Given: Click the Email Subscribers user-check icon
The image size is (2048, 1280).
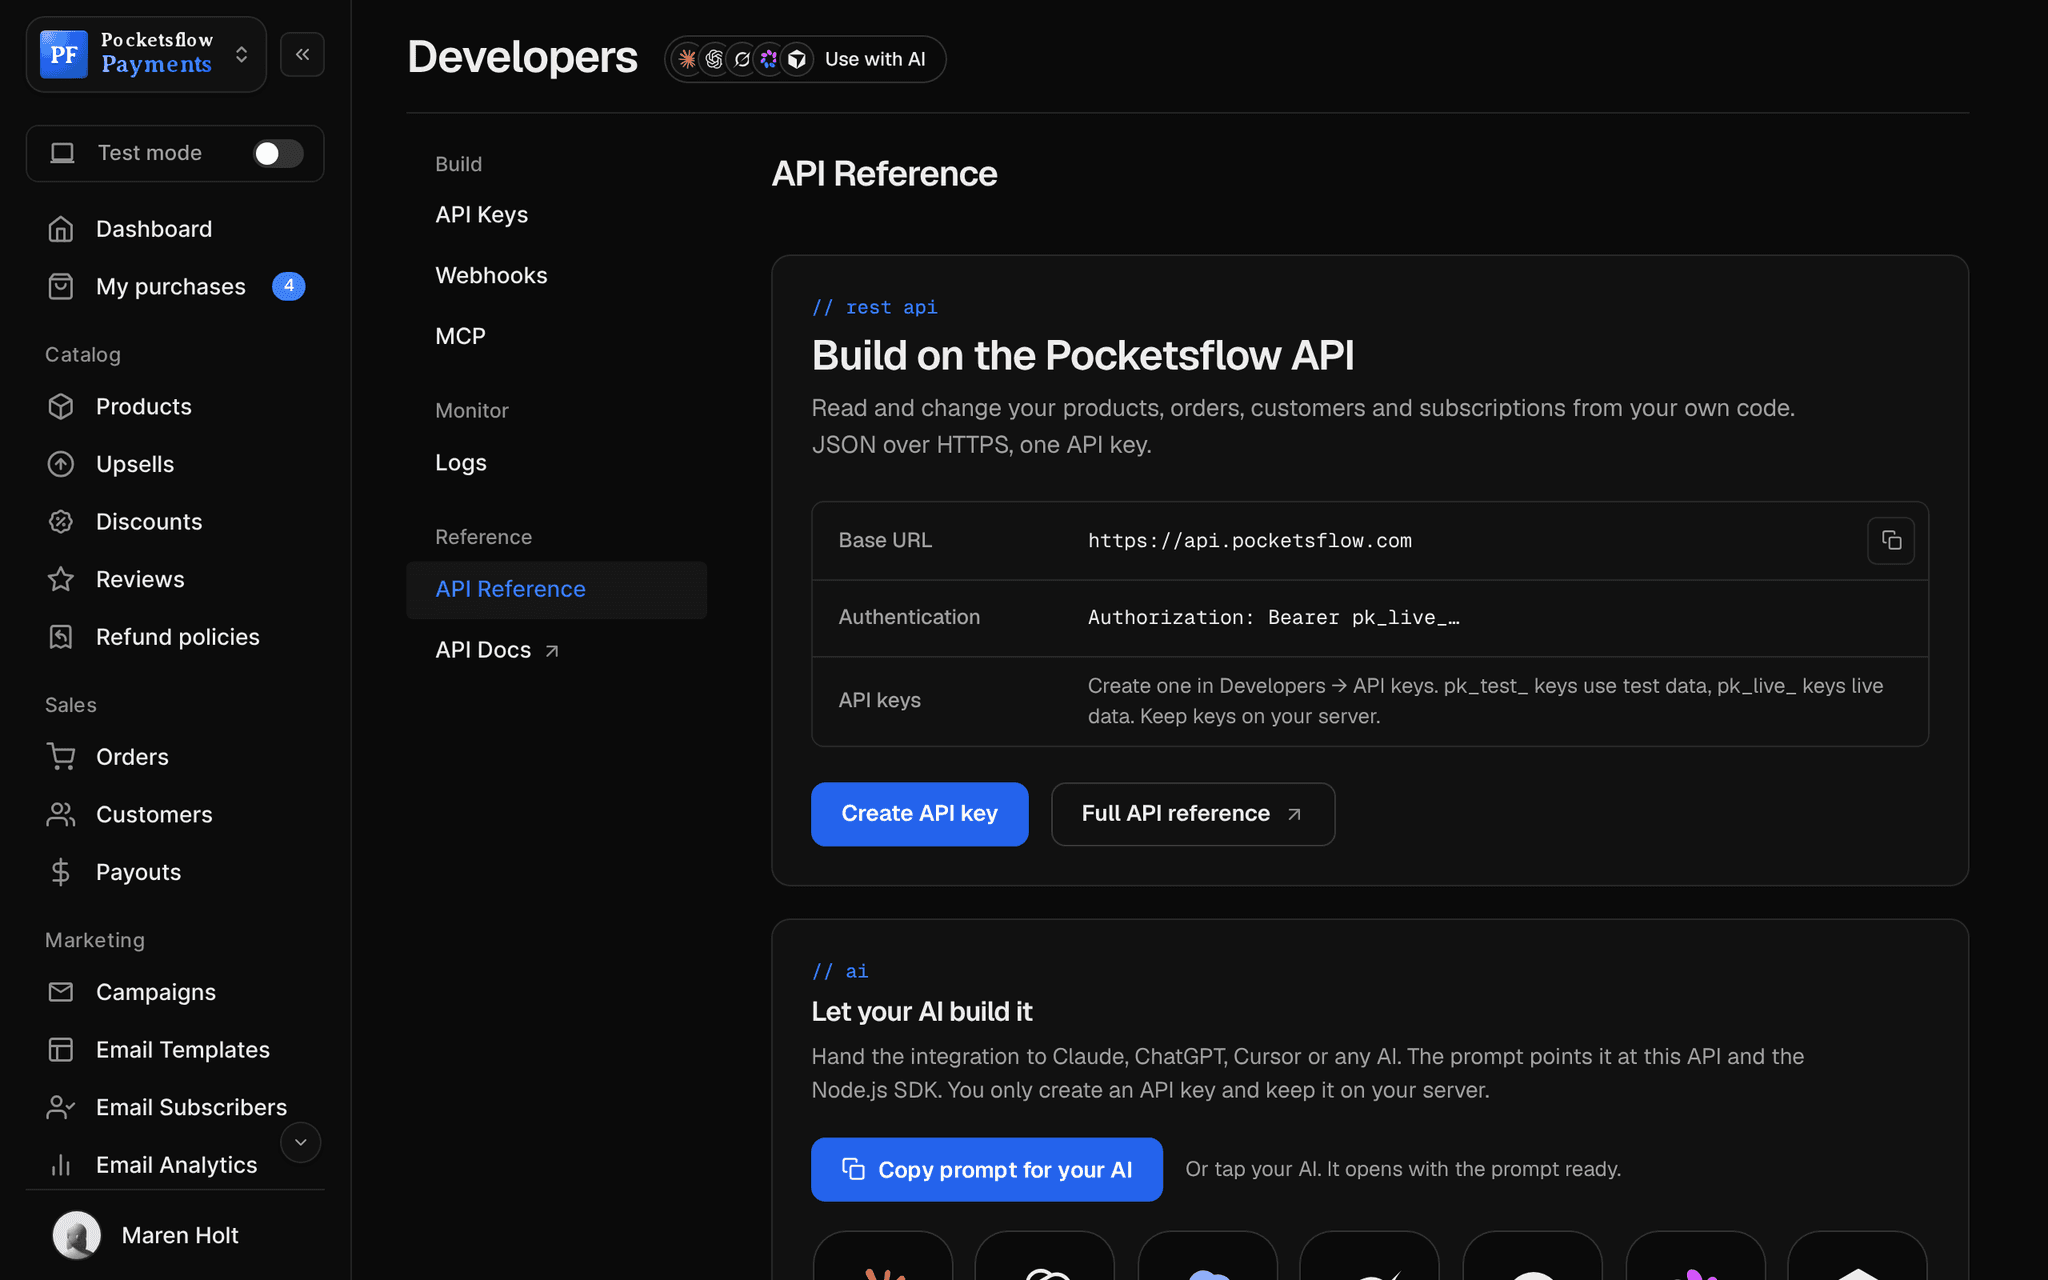Looking at the screenshot, I should coord(61,1107).
